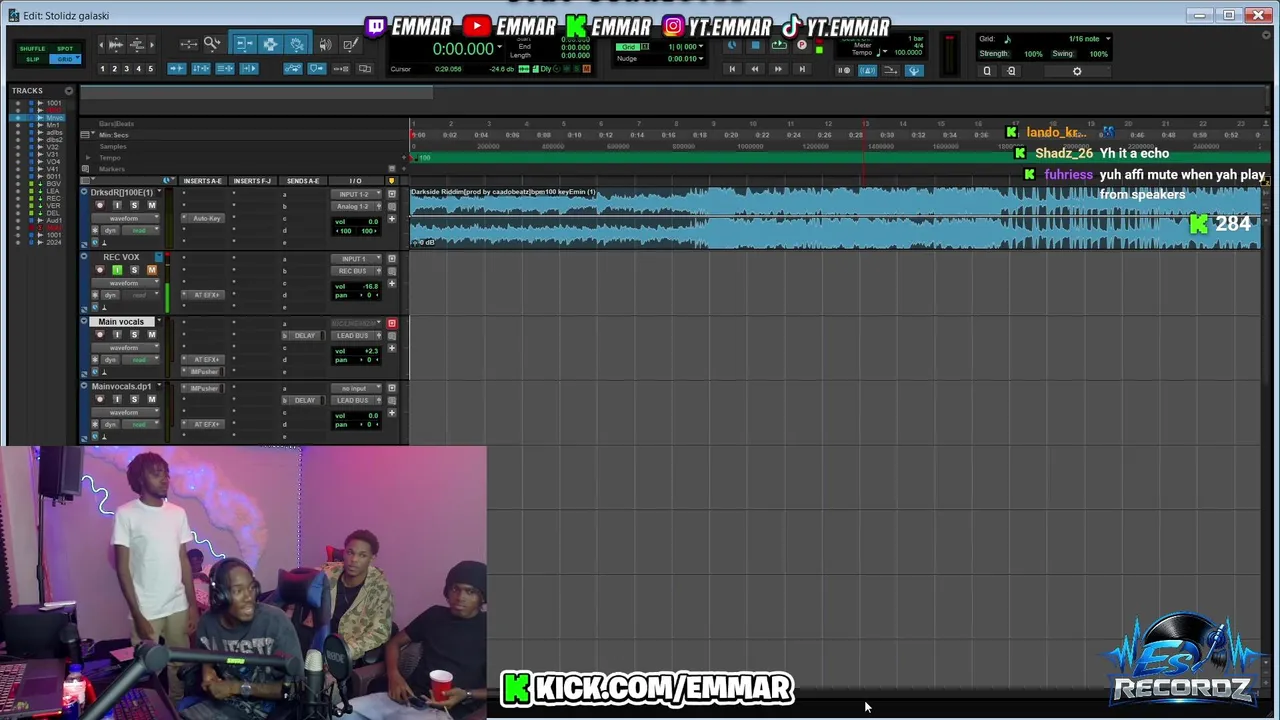Select the Pencil tool
The image size is (1280, 720).
coord(350,43)
